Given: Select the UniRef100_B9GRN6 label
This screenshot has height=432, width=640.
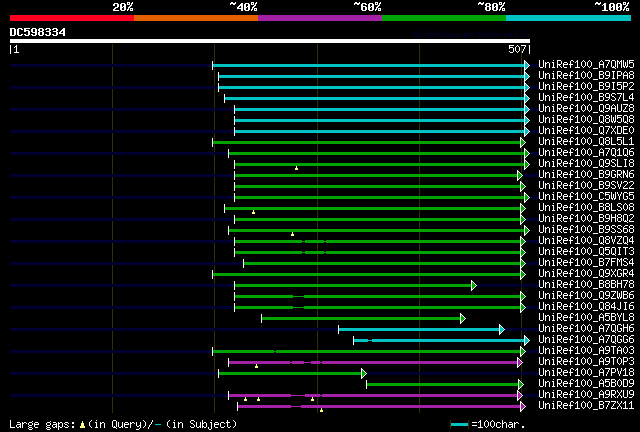Looking at the screenshot, I should tap(586, 174).
